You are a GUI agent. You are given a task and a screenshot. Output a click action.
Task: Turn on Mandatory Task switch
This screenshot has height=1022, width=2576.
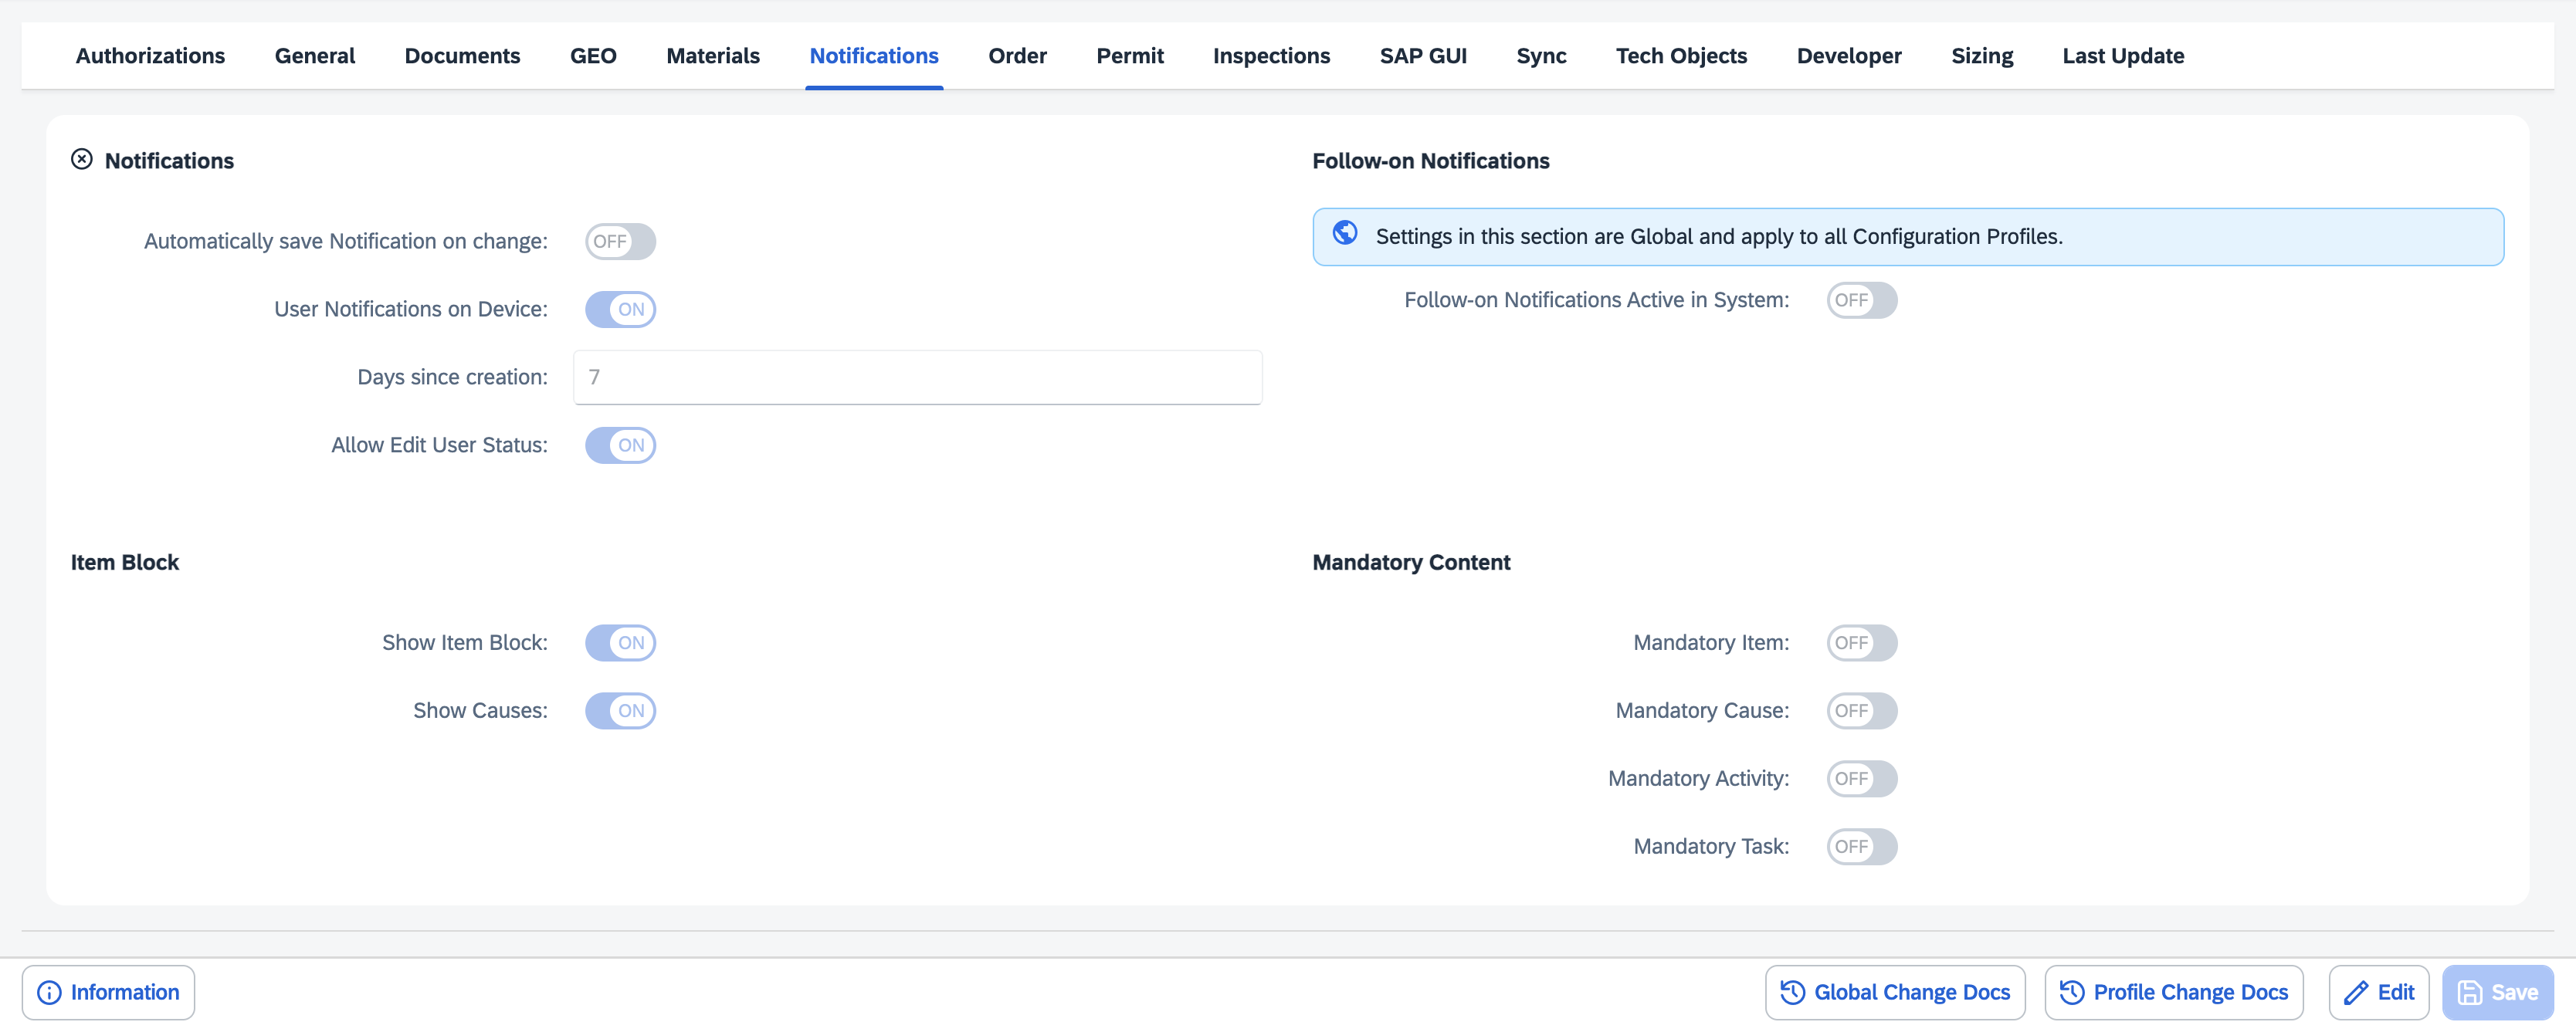coord(1861,847)
